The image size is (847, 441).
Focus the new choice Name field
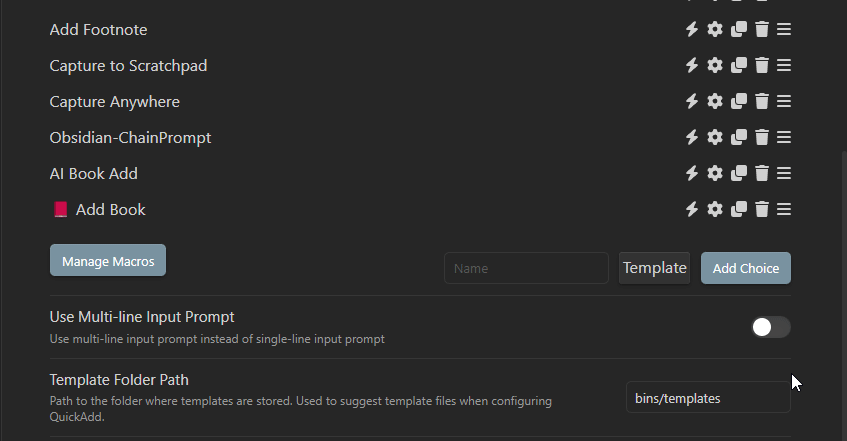[x=526, y=268]
